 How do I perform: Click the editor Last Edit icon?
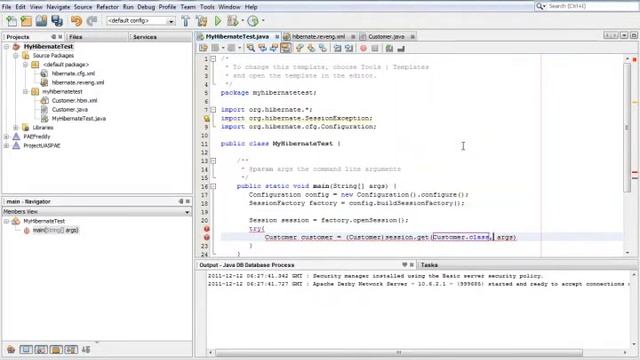[x=203, y=48]
